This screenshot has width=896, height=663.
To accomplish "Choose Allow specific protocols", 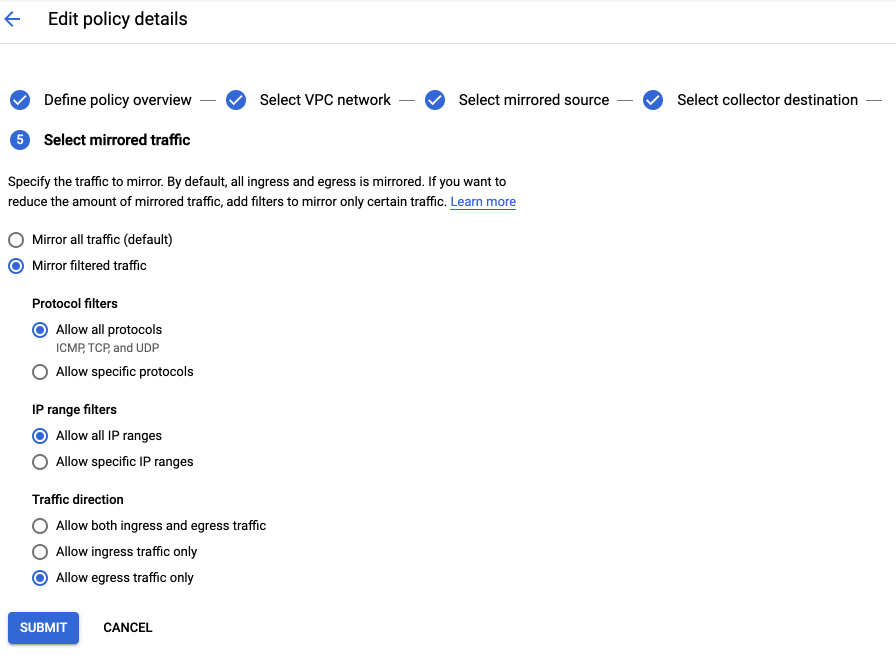I will point(40,372).
